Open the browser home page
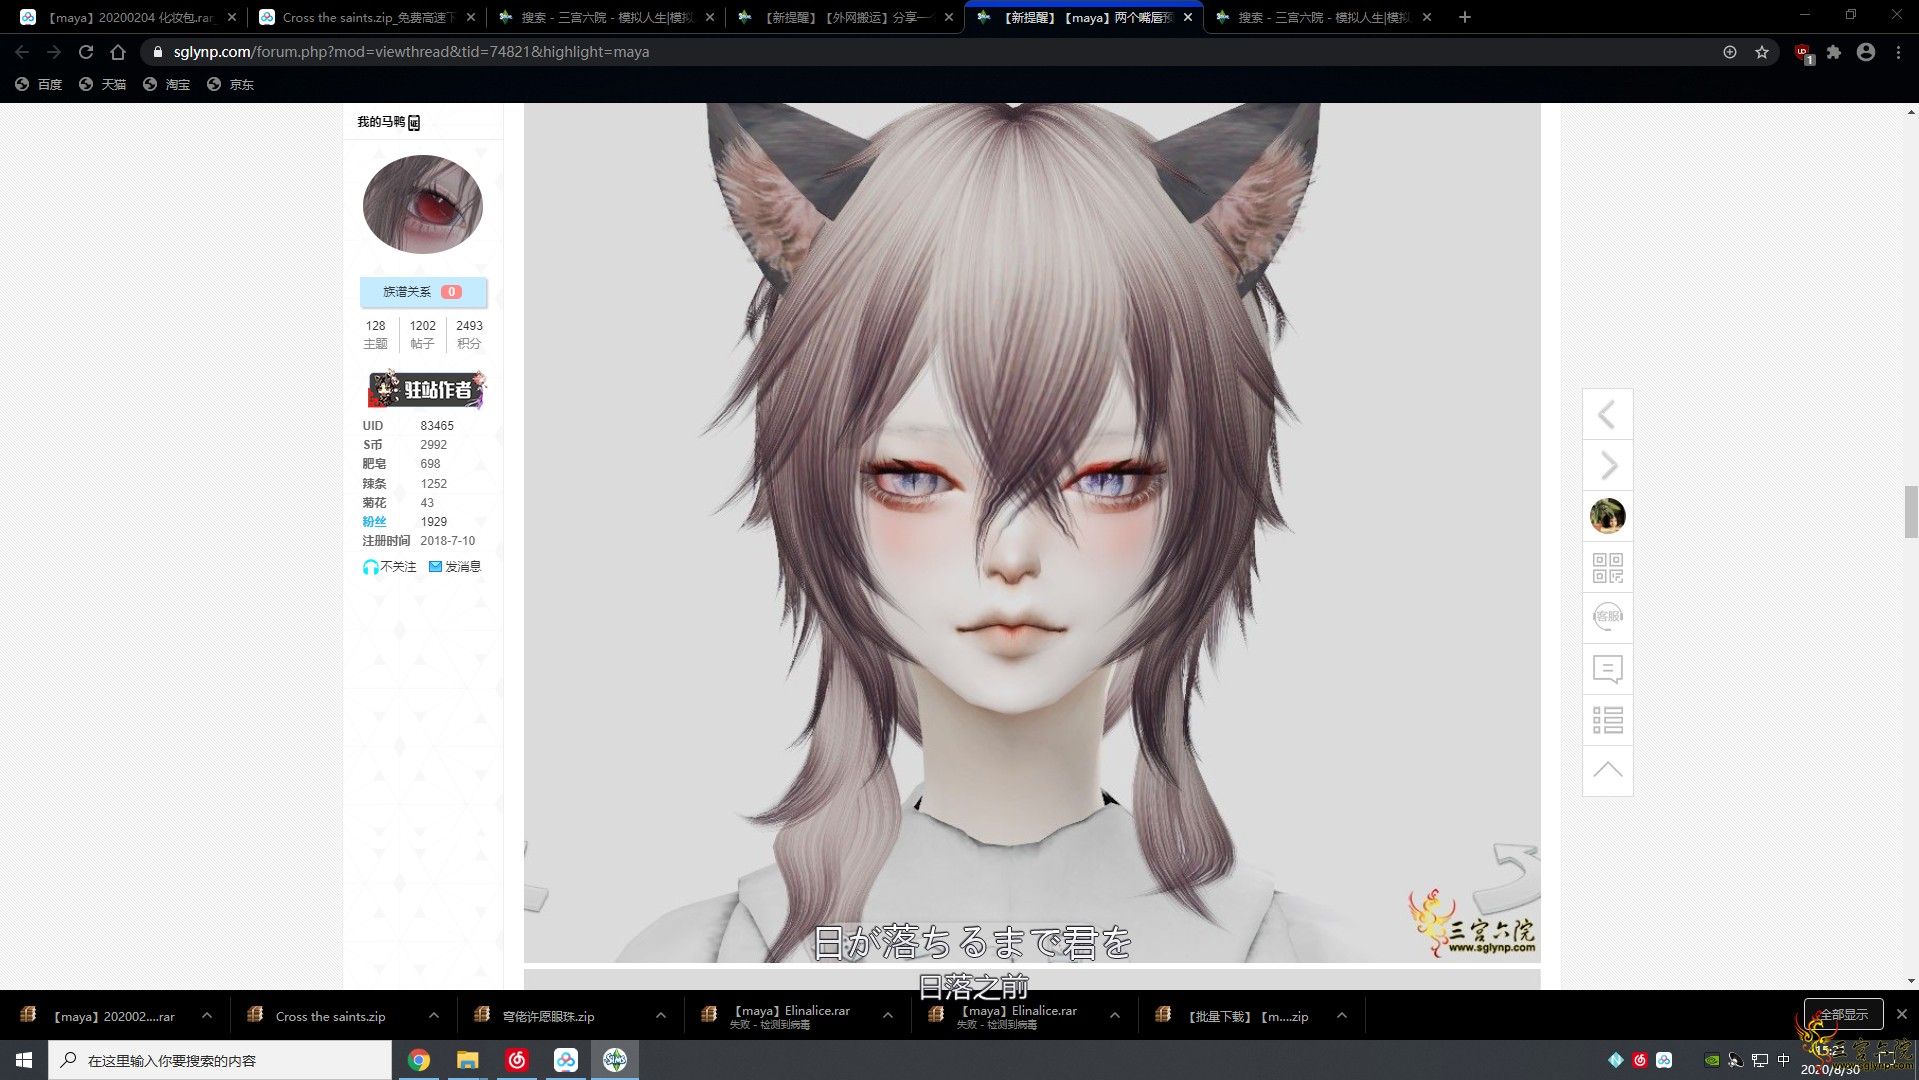Viewport: 1919px width, 1080px height. point(118,52)
